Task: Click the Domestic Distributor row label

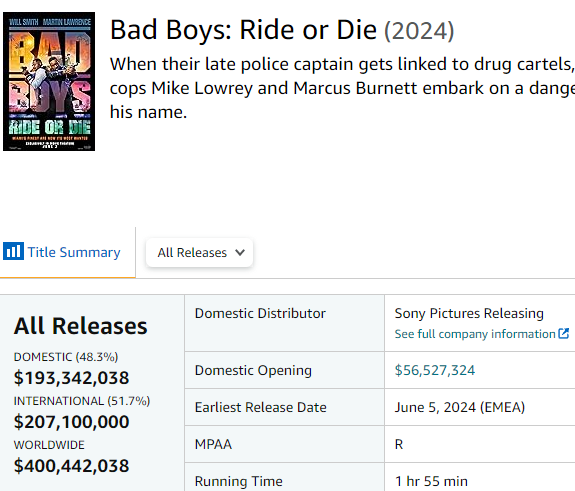Action: [x=260, y=314]
